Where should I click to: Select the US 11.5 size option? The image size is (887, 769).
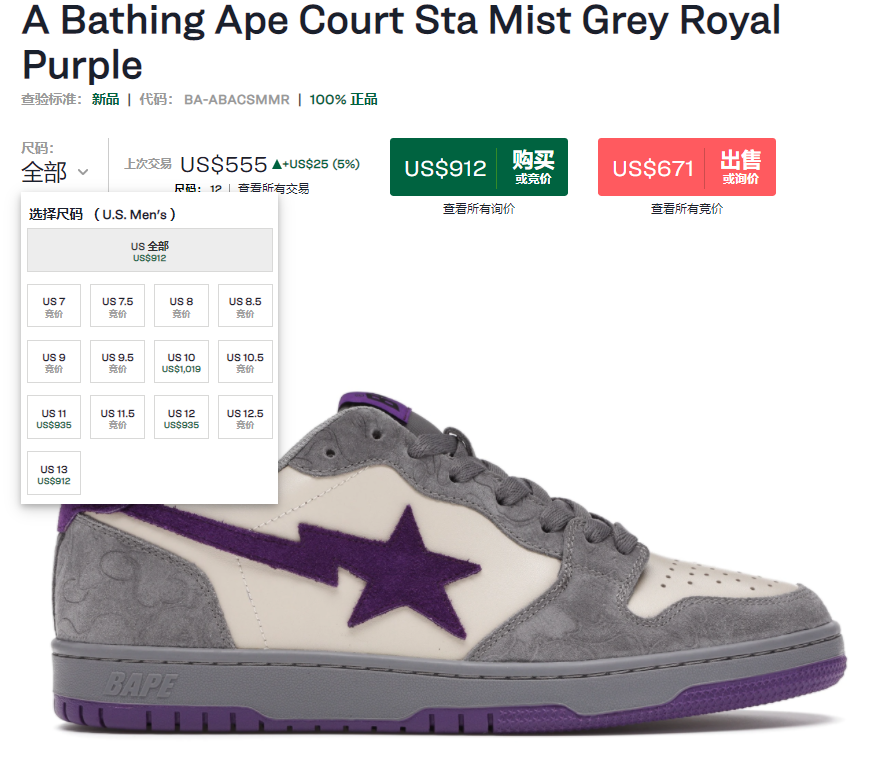[x=118, y=418]
